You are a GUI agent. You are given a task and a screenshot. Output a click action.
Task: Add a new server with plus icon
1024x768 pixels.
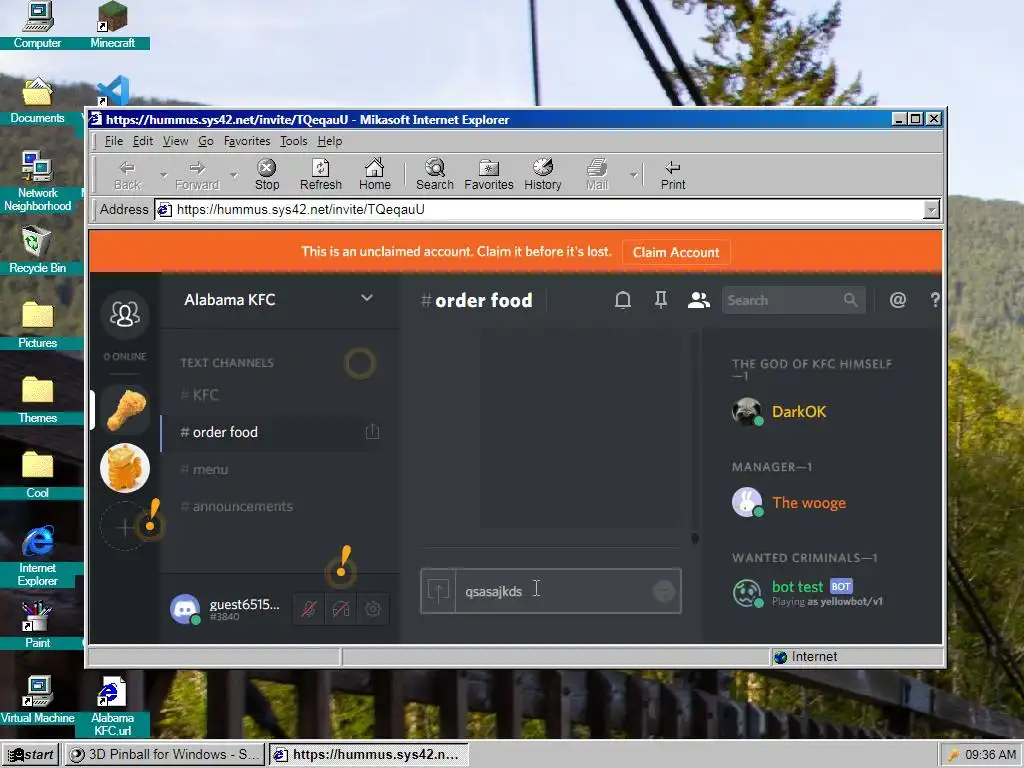tap(124, 526)
